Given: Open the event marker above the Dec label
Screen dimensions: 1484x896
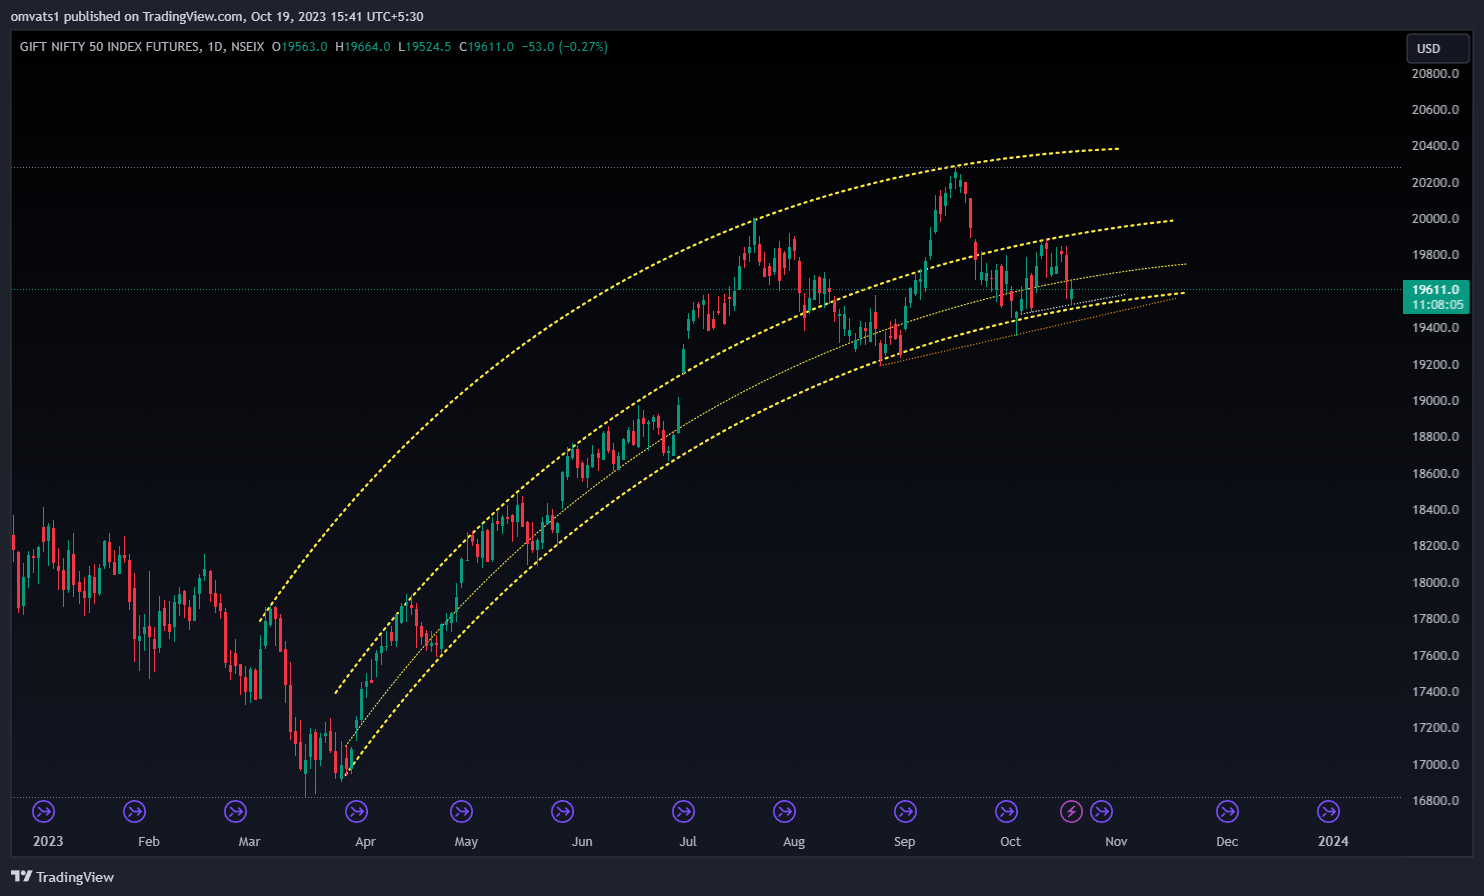Looking at the screenshot, I should [1227, 811].
